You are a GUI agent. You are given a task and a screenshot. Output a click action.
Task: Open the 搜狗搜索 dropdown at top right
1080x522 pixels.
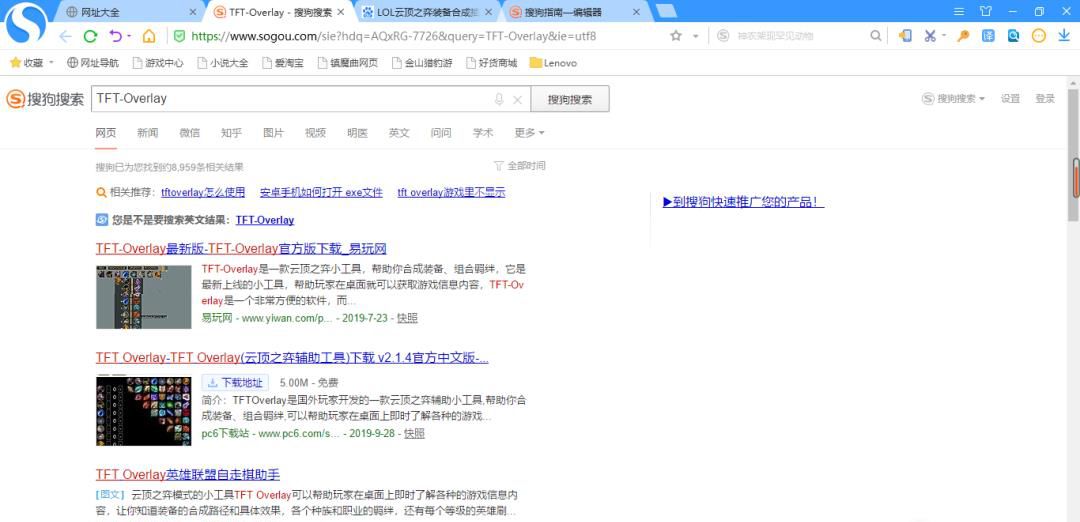point(953,99)
